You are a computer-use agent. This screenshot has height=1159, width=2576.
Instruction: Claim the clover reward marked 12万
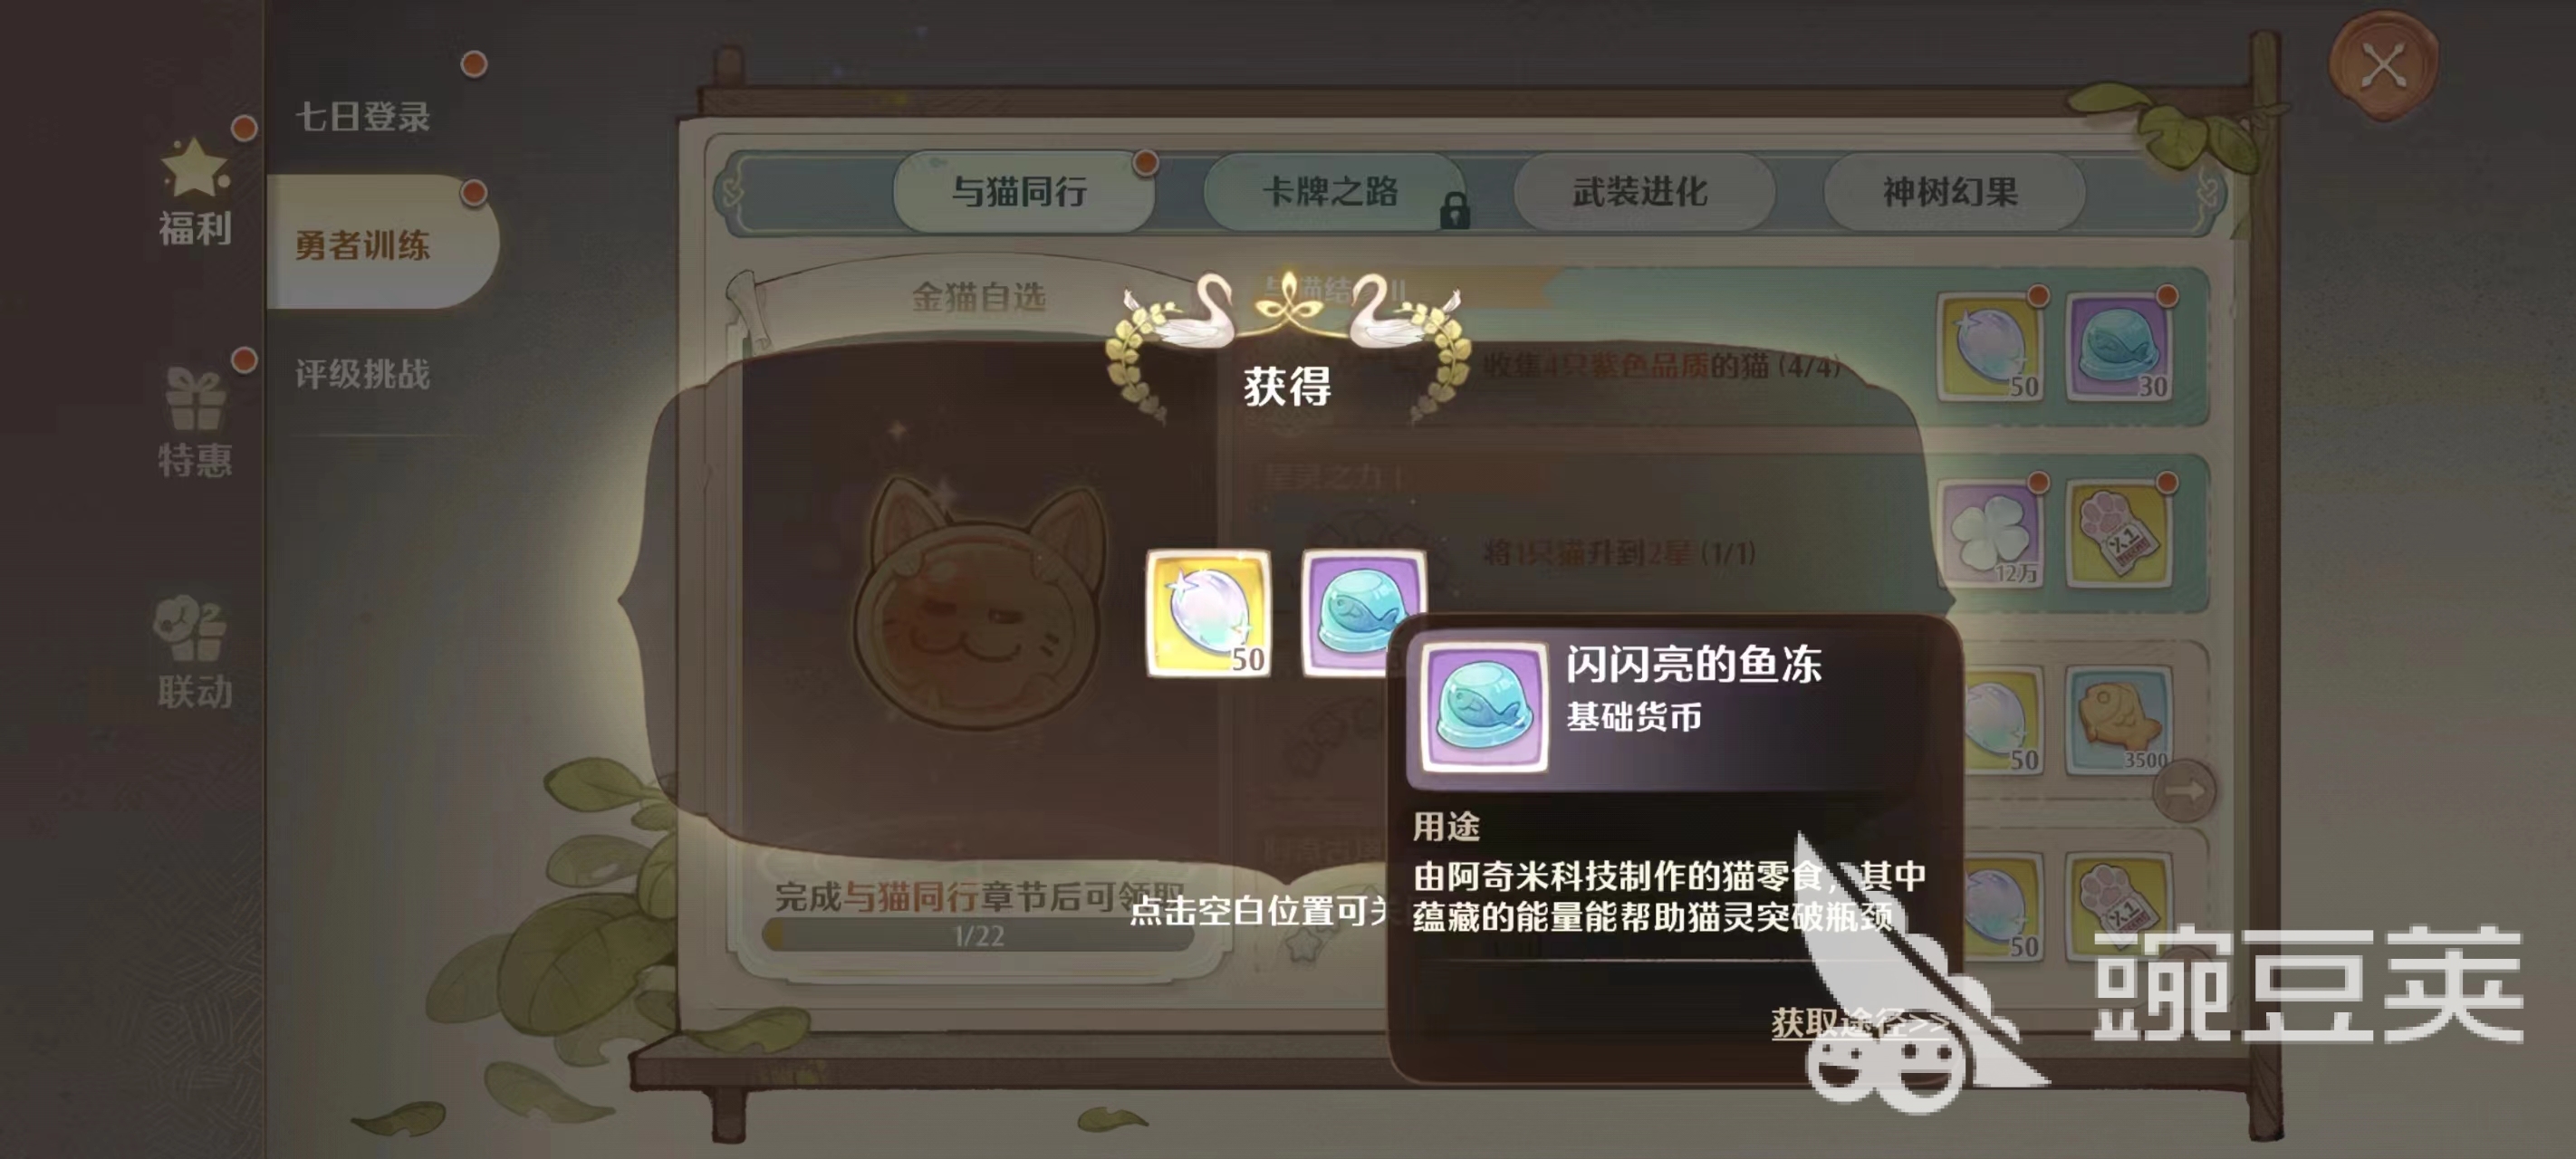(1990, 534)
